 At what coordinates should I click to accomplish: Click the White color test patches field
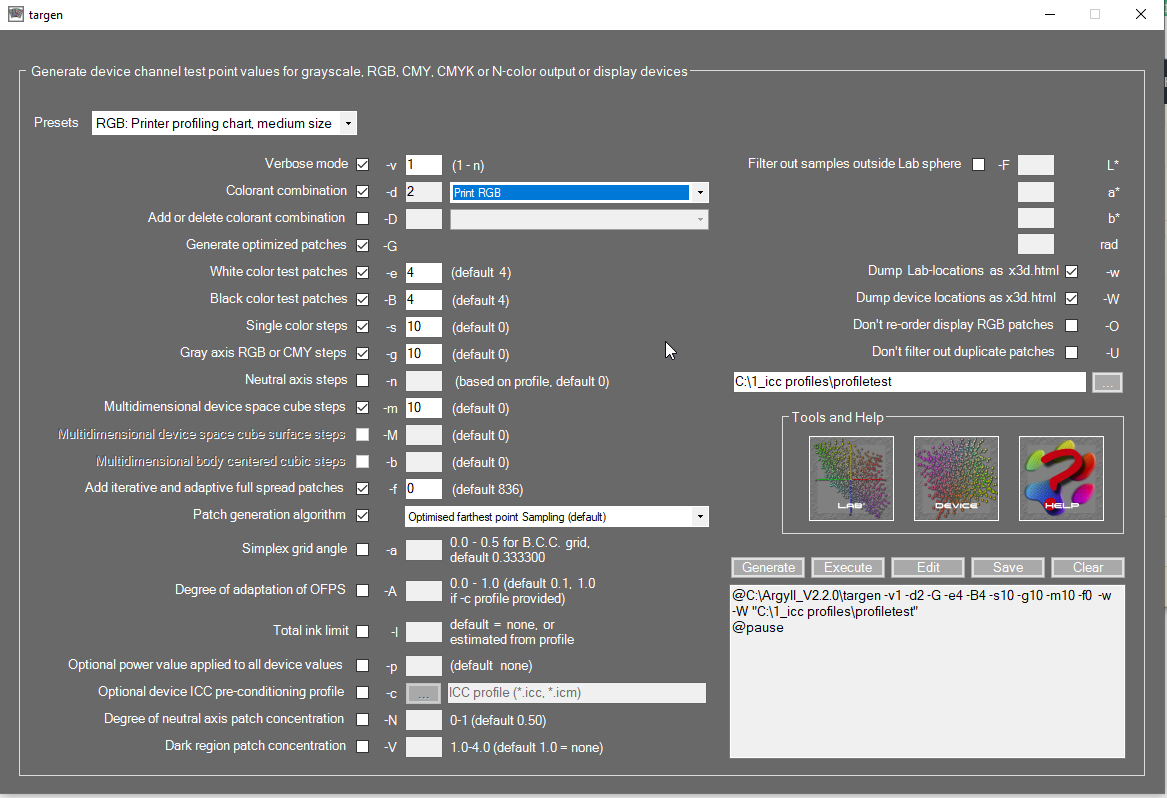(x=423, y=272)
